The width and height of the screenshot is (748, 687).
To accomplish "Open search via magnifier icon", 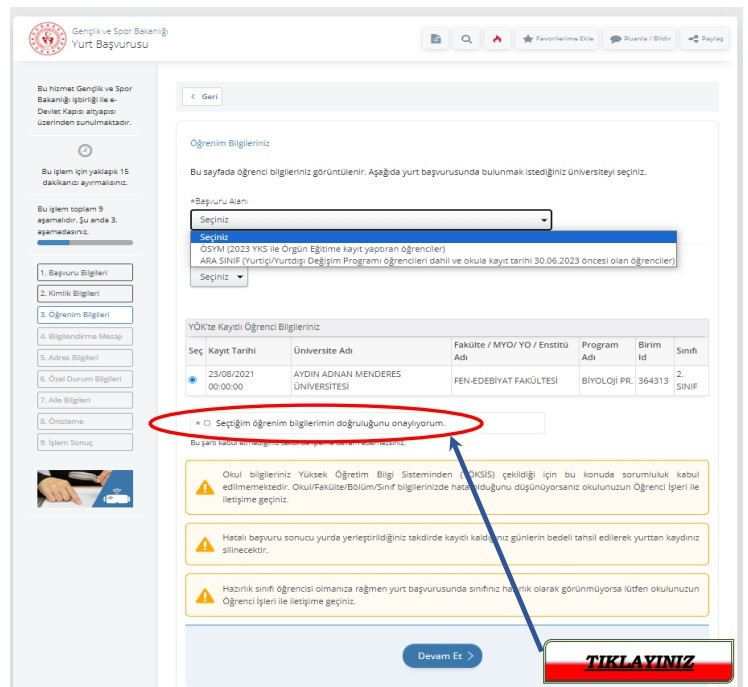I will 467,39.
